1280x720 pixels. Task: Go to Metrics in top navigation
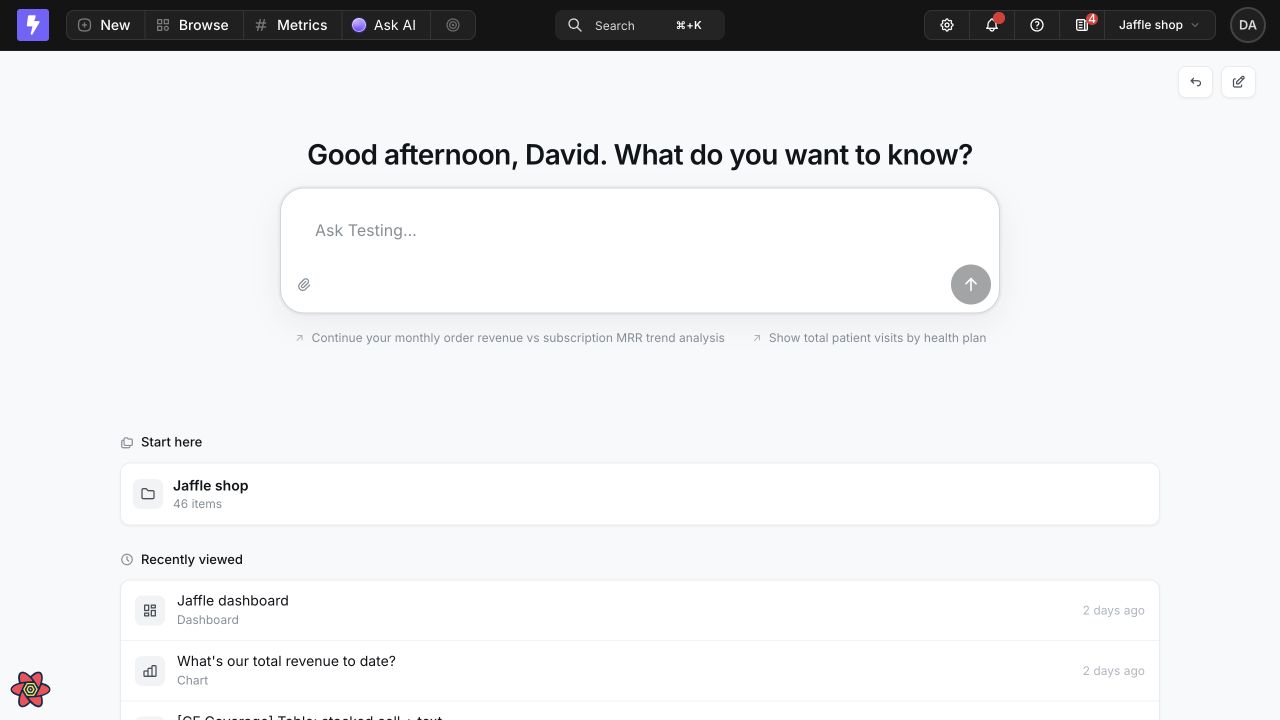(x=291, y=25)
